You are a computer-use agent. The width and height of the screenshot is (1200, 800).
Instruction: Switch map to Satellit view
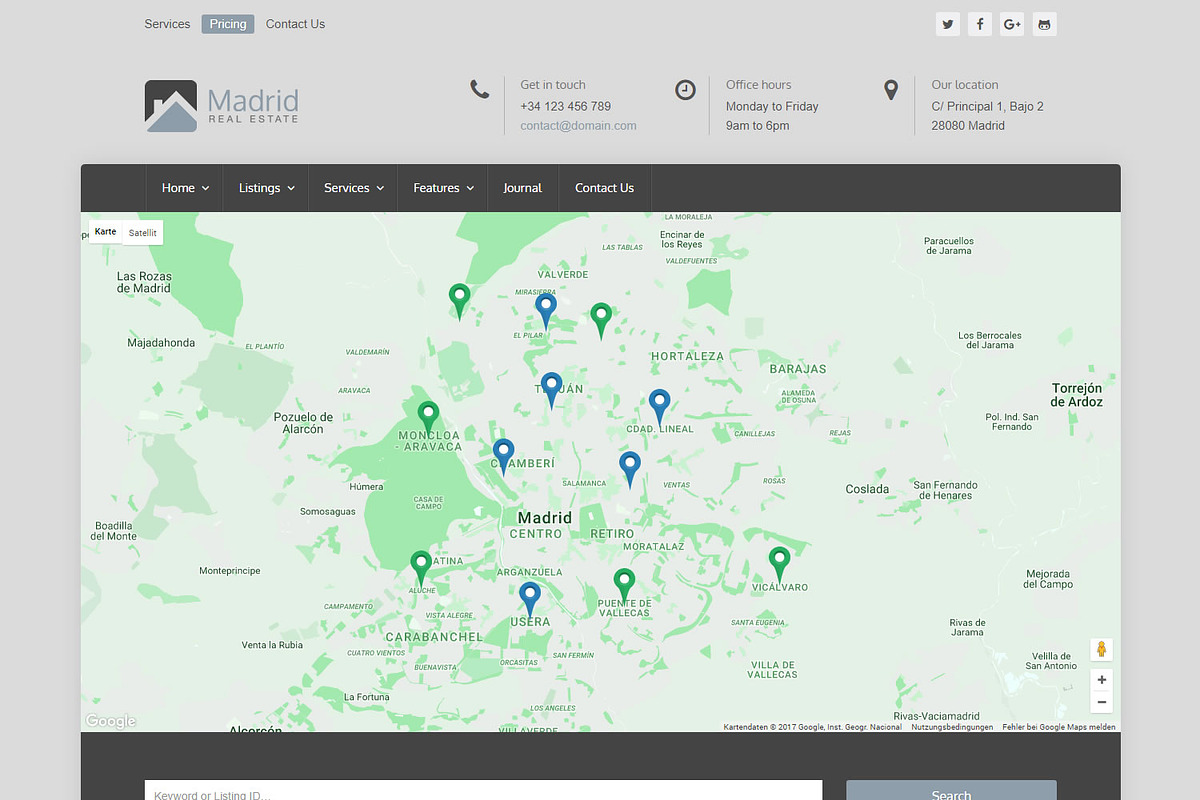point(142,232)
